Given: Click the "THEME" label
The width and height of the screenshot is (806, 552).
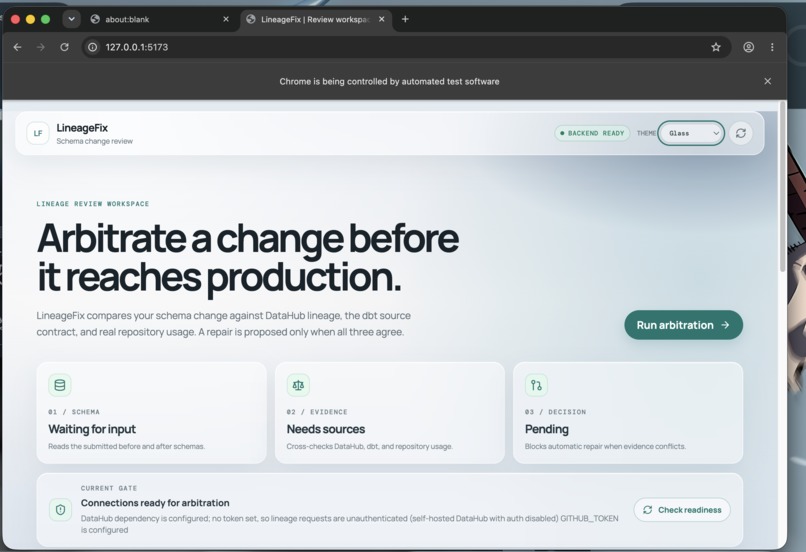Looking at the screenshot, I should (x=646, y=133).
